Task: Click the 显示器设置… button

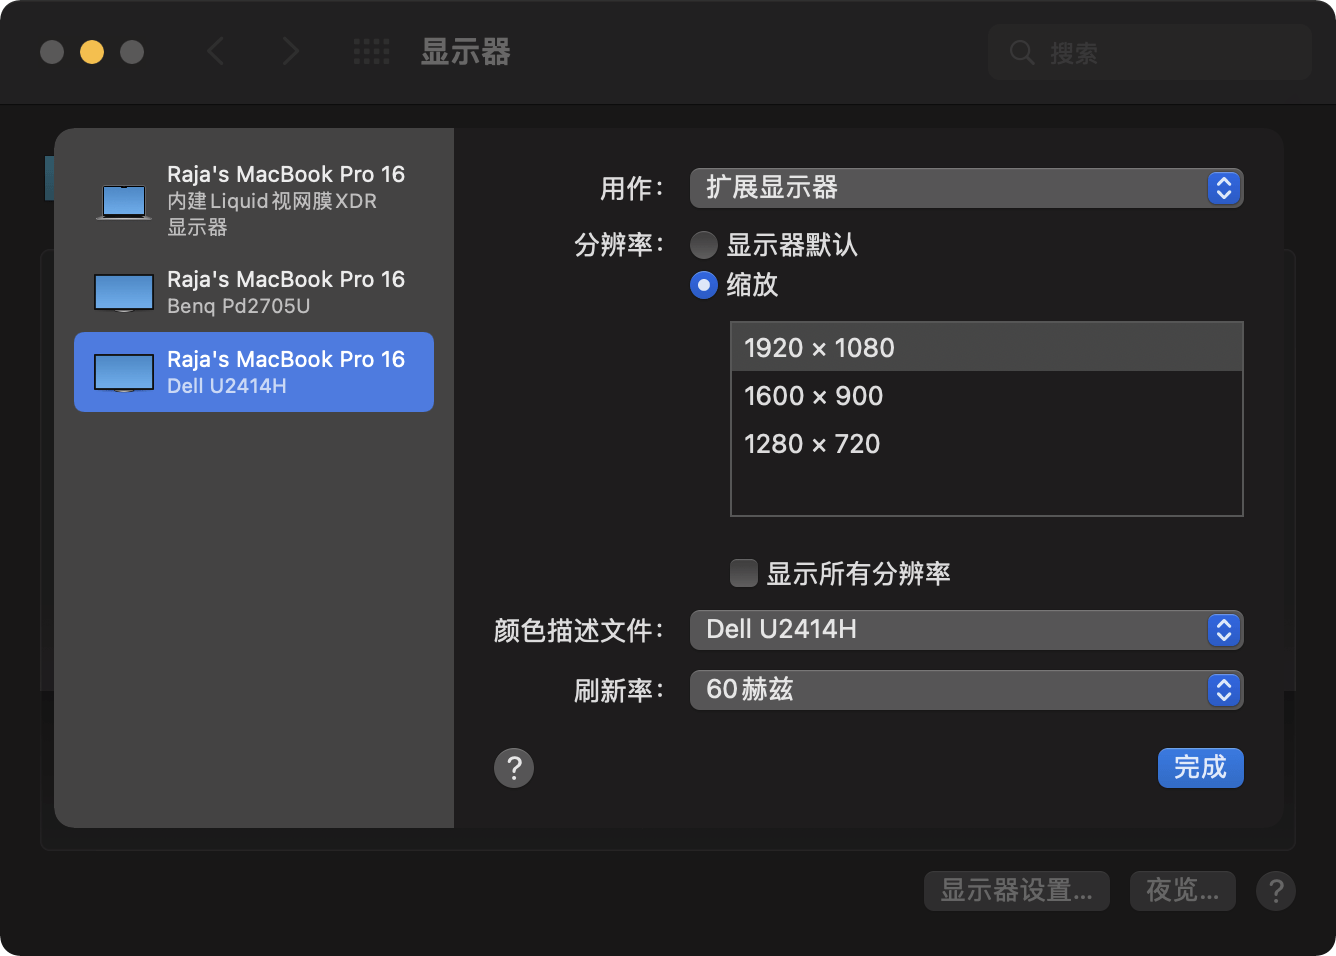Action: click(x=1017, y=890)
